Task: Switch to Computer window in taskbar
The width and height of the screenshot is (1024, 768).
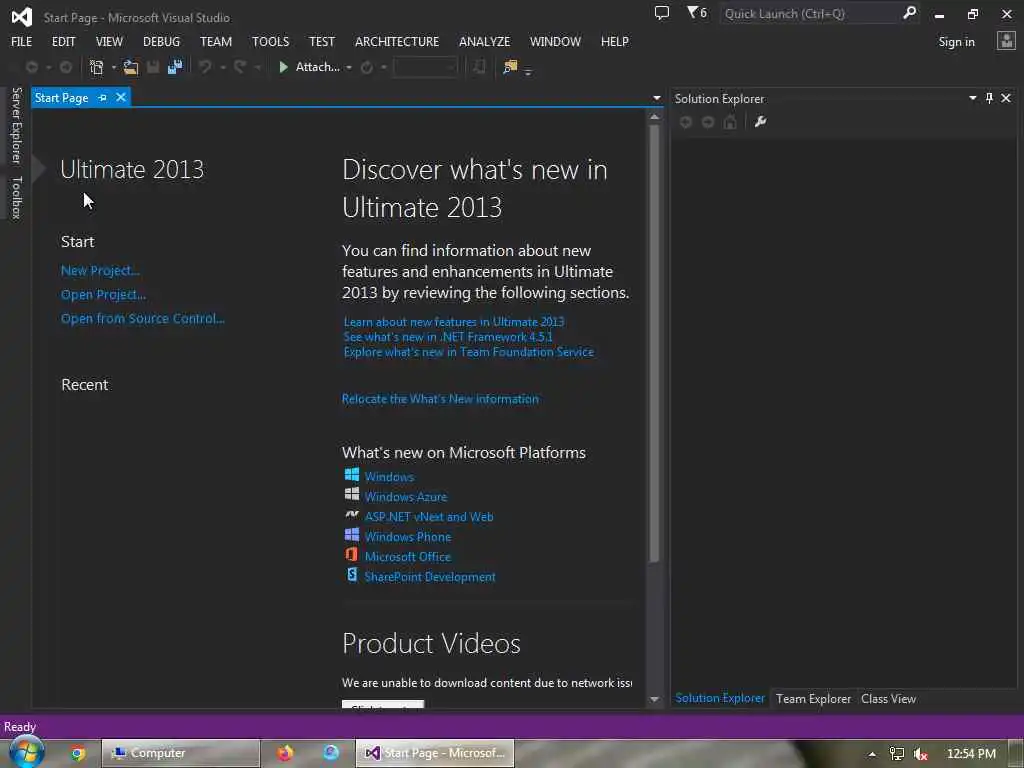Action: (181, 753)
